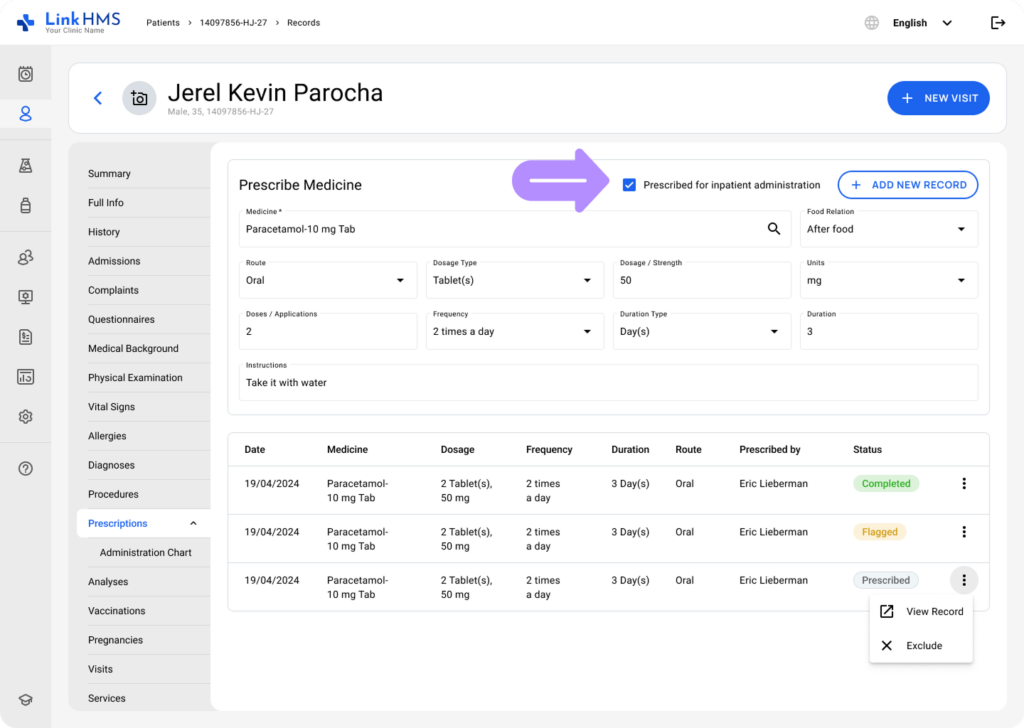
Task: Click the search icon in Medicine field
Action: (773, 229)
